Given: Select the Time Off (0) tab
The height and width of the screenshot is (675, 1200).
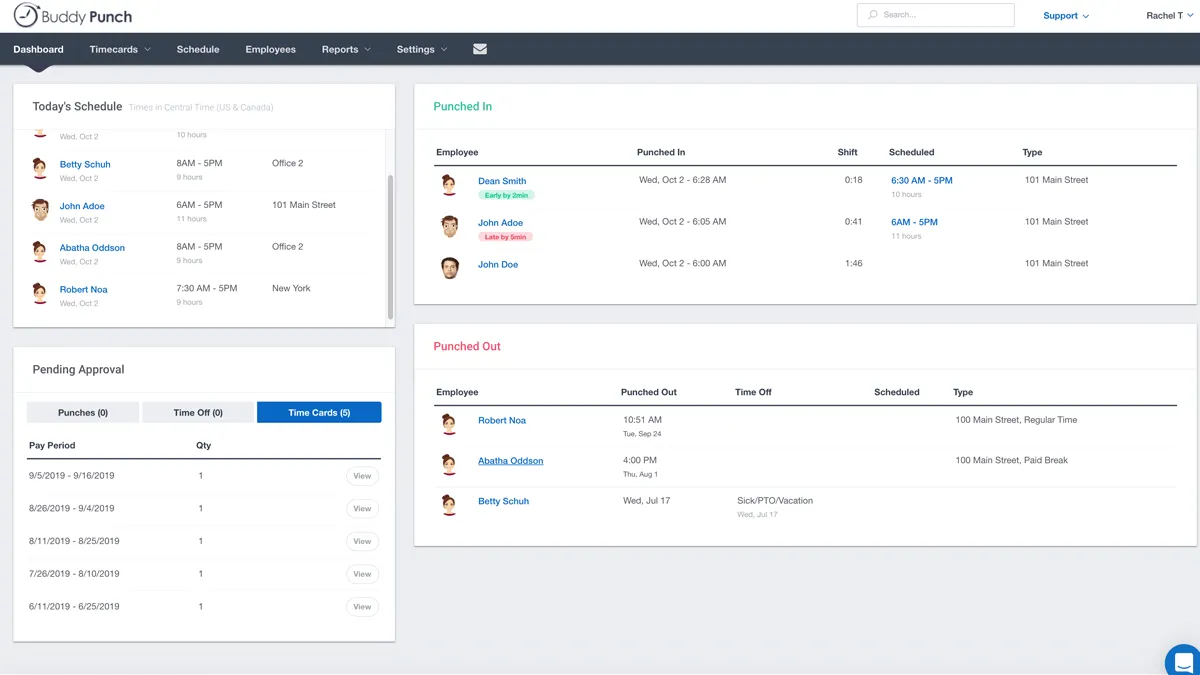Looking at the screenshot, I should [198, 412].
